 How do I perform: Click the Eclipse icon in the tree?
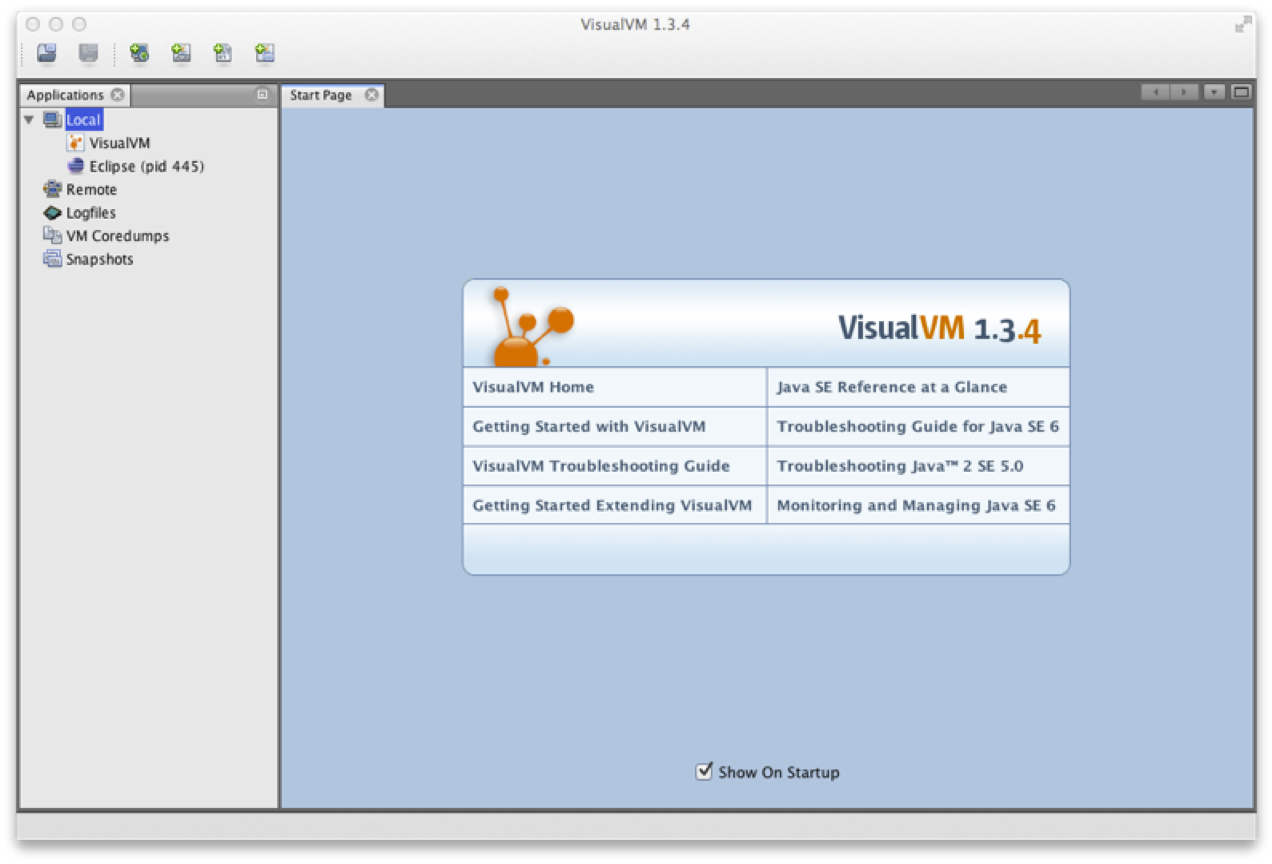pos(76,166)
